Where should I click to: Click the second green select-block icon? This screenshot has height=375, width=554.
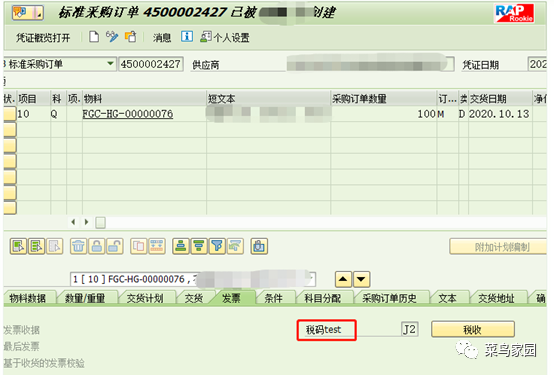36,246
